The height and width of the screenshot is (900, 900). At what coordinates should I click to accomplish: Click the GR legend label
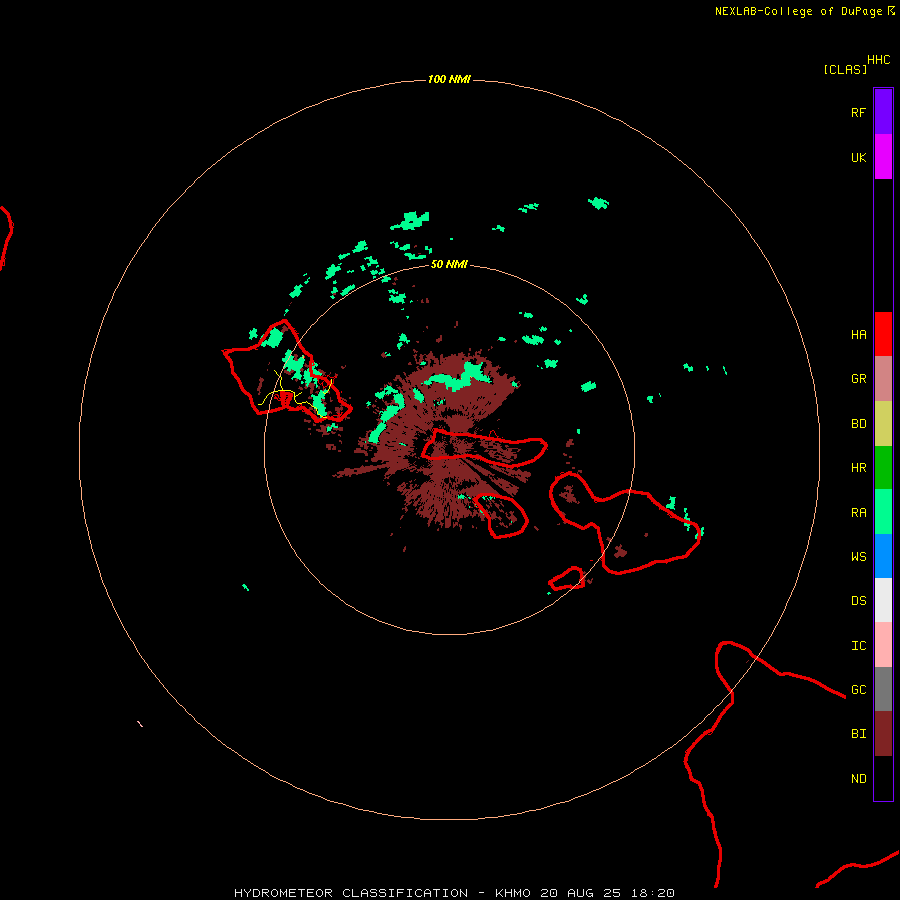point(858,379)
